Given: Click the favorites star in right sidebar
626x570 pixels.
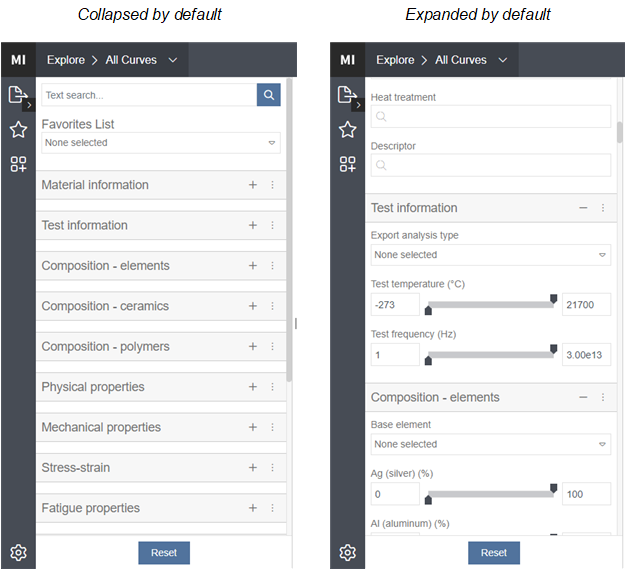Looking at the screenshot, I should [x=347, y=129].
